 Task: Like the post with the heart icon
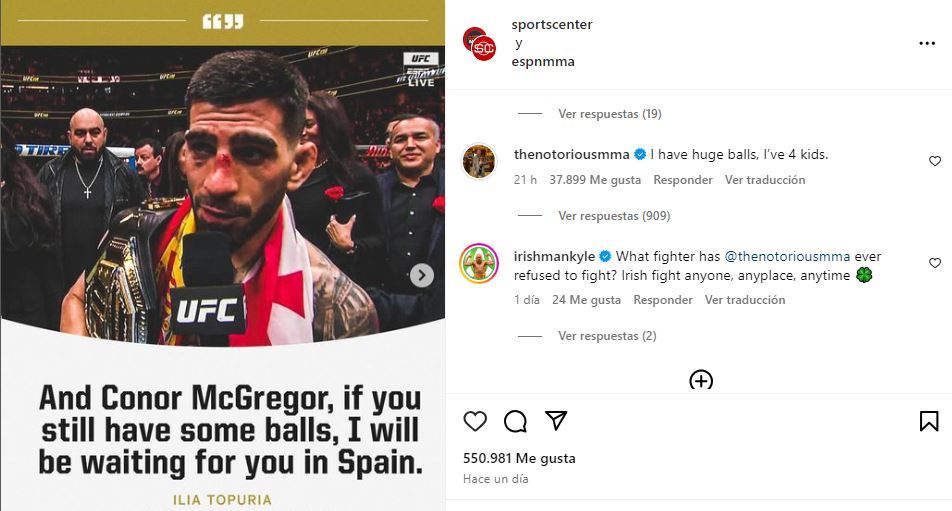(x=475, y=421)
